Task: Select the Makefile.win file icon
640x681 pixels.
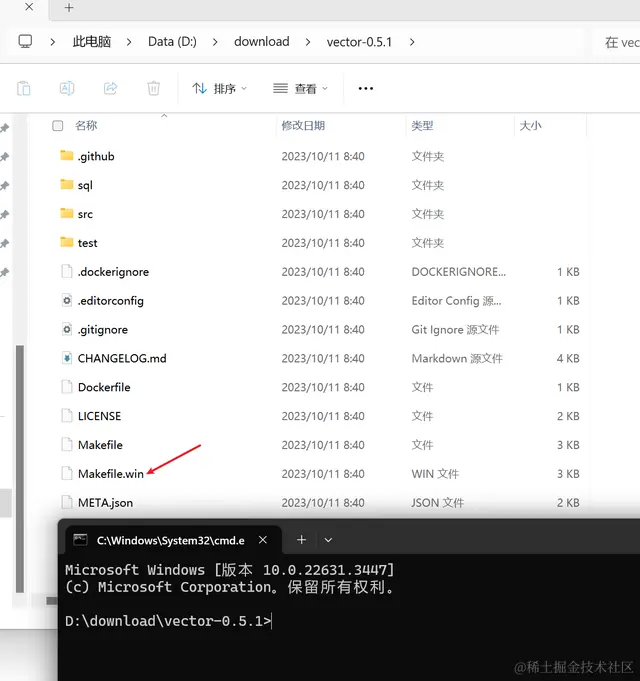Action: click(67, 473)
